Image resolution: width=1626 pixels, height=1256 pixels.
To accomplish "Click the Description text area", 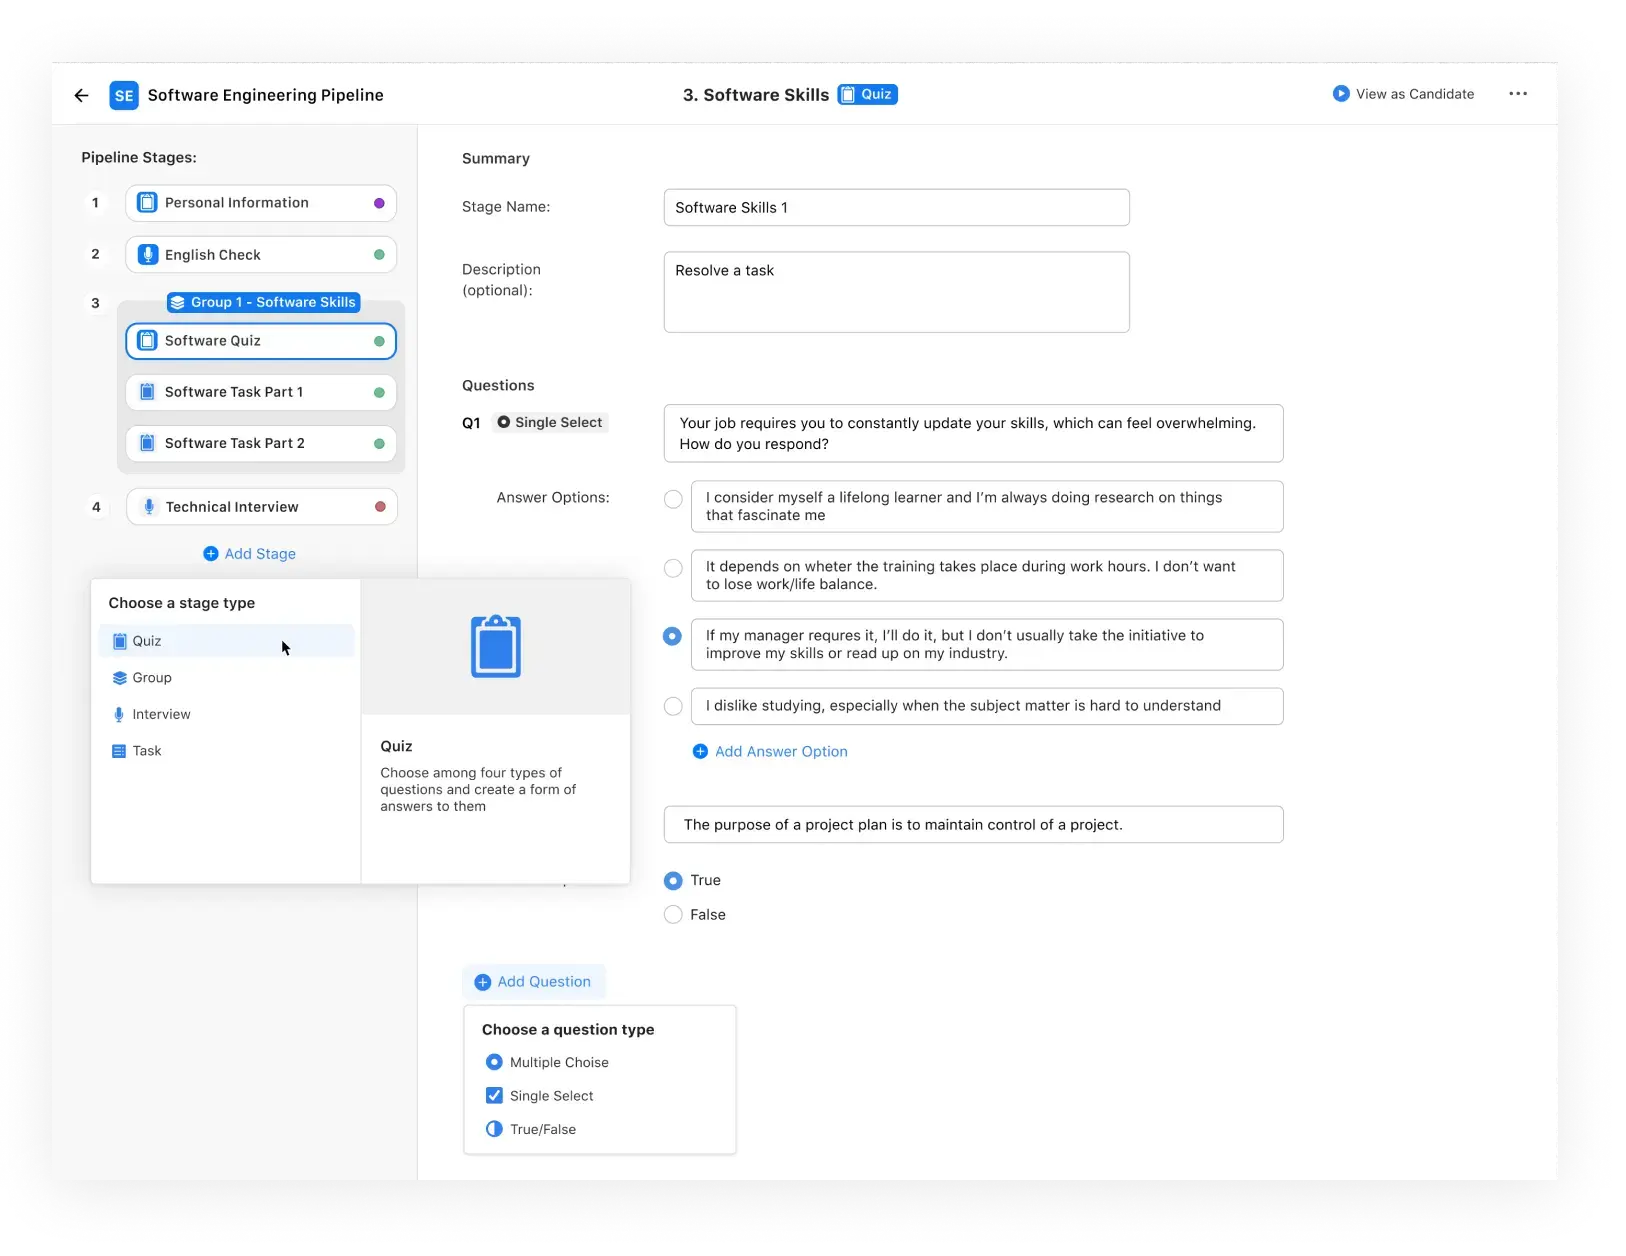I will pos(897,292).
